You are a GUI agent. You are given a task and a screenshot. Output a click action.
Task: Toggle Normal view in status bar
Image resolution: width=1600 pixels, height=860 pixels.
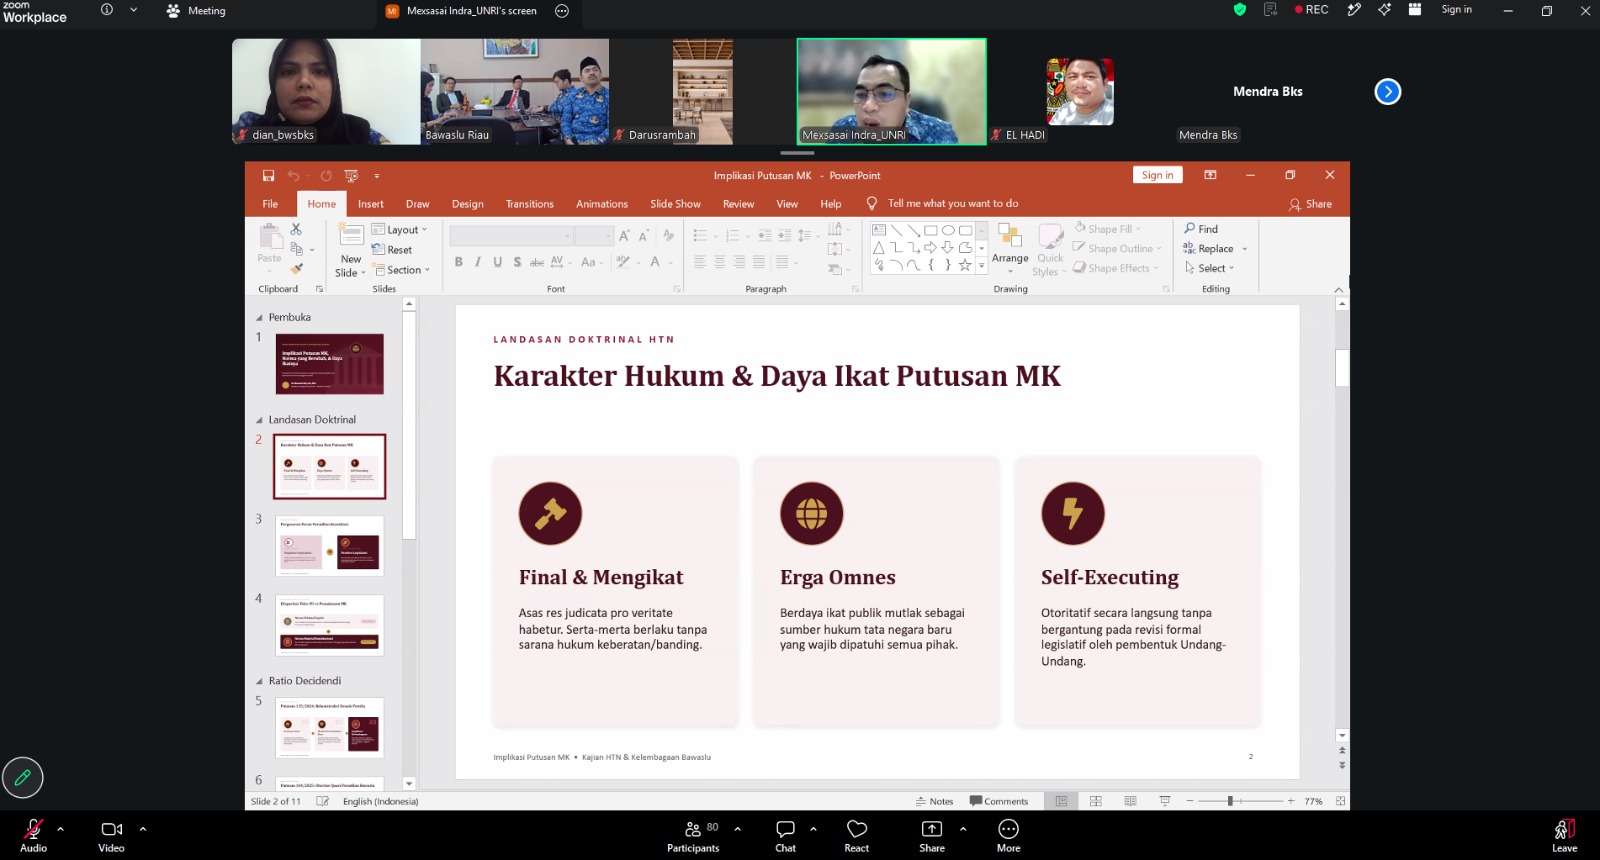(1062, 801)
